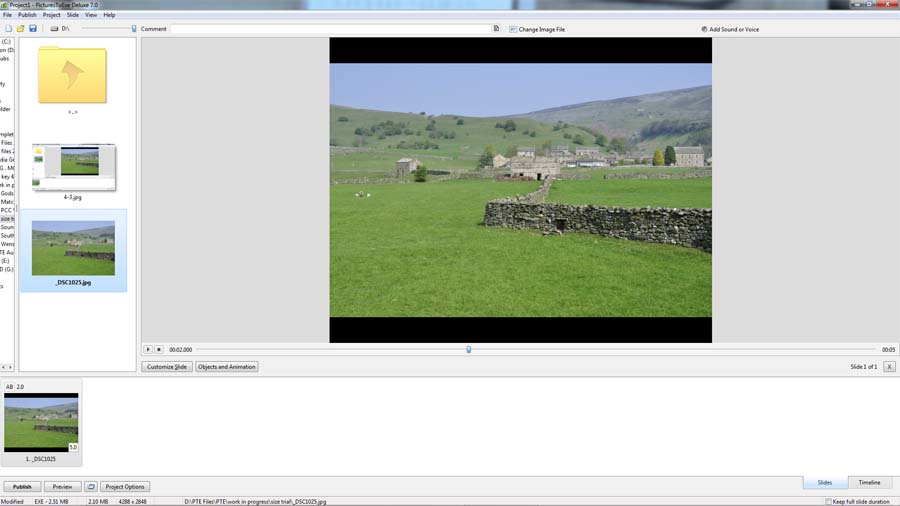Click the 5.0 duration on slide 1
The height and width of the screenshot is (506, 900).
point(73,447)
